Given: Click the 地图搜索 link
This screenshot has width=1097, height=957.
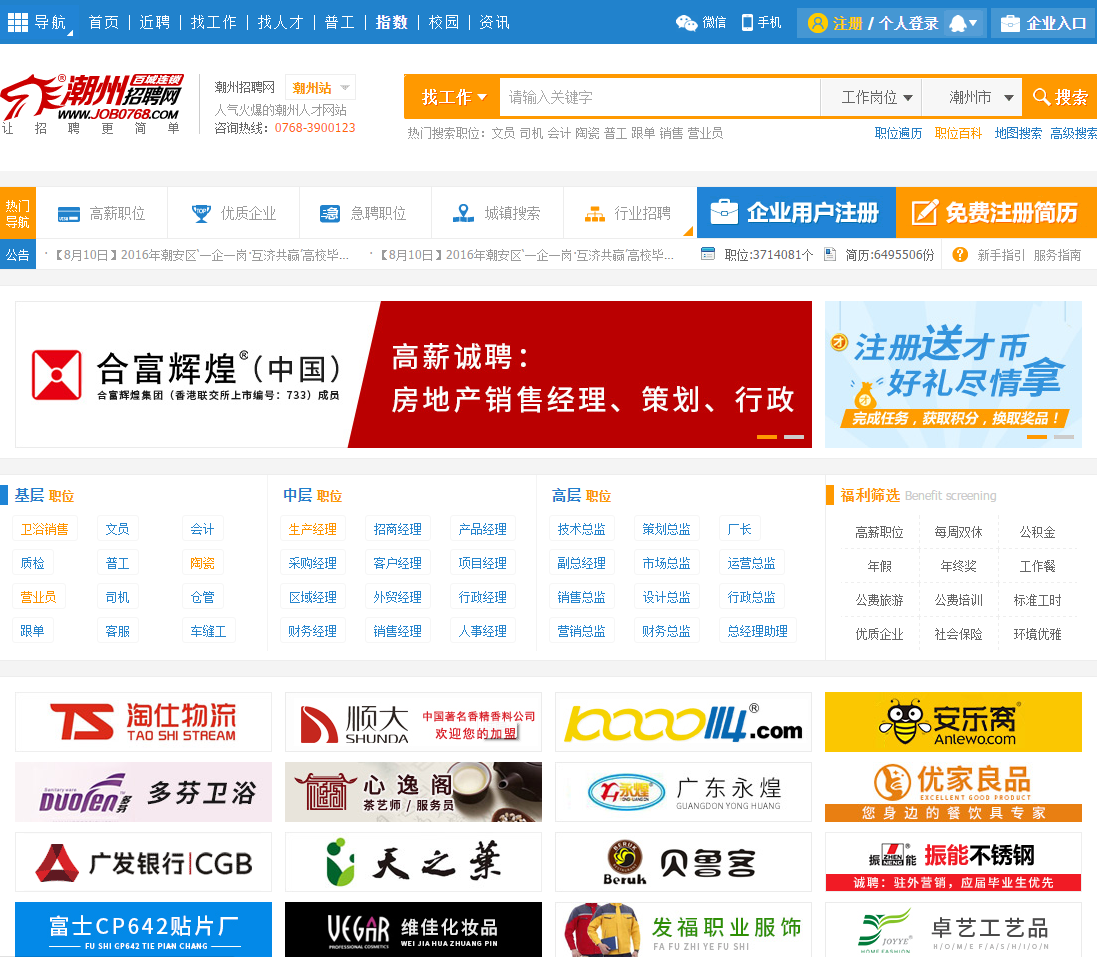Looking at the screenshot, I should coord(1018,133).
